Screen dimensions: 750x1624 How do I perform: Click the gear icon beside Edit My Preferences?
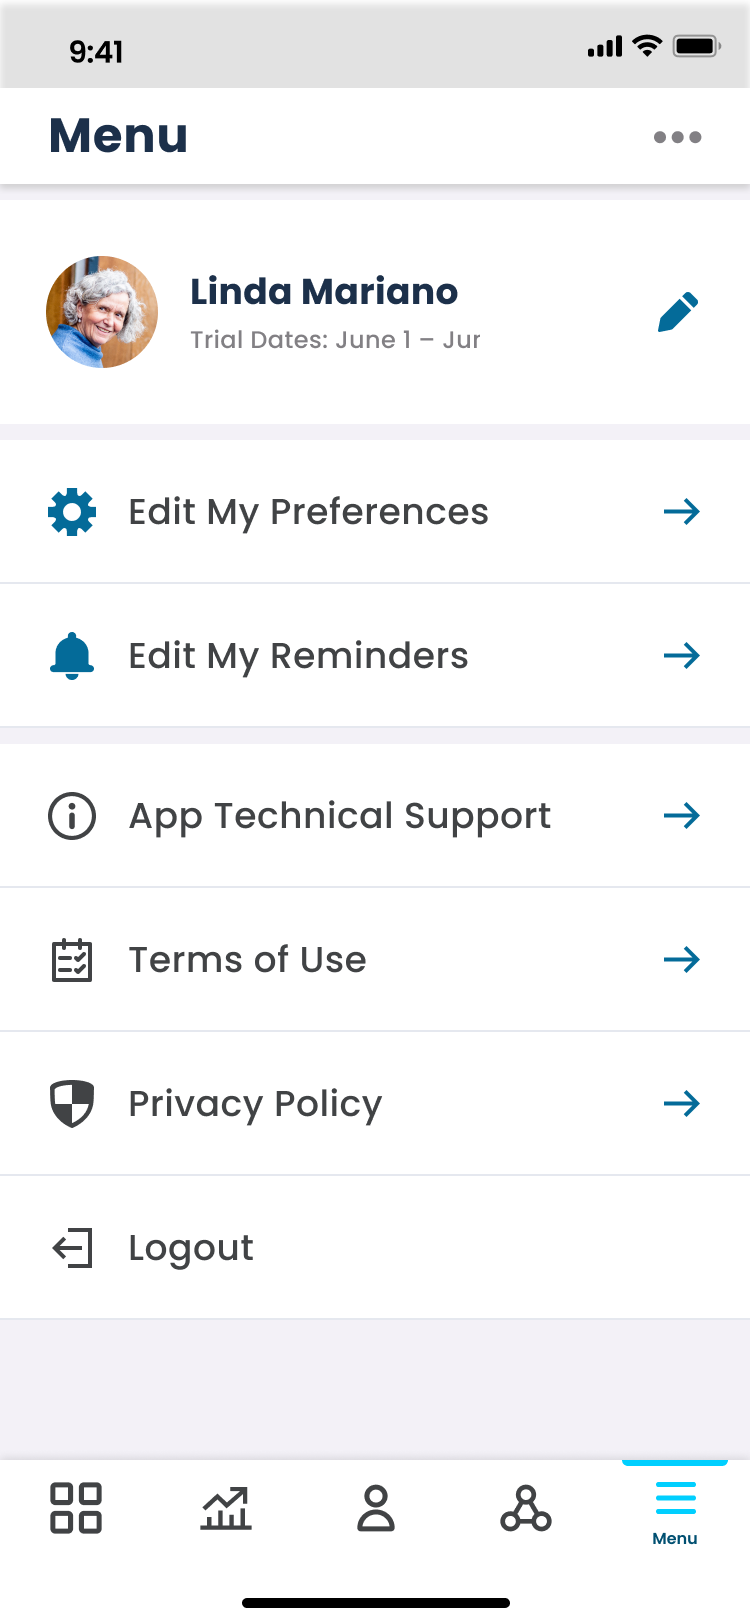(x=72, y=512)
